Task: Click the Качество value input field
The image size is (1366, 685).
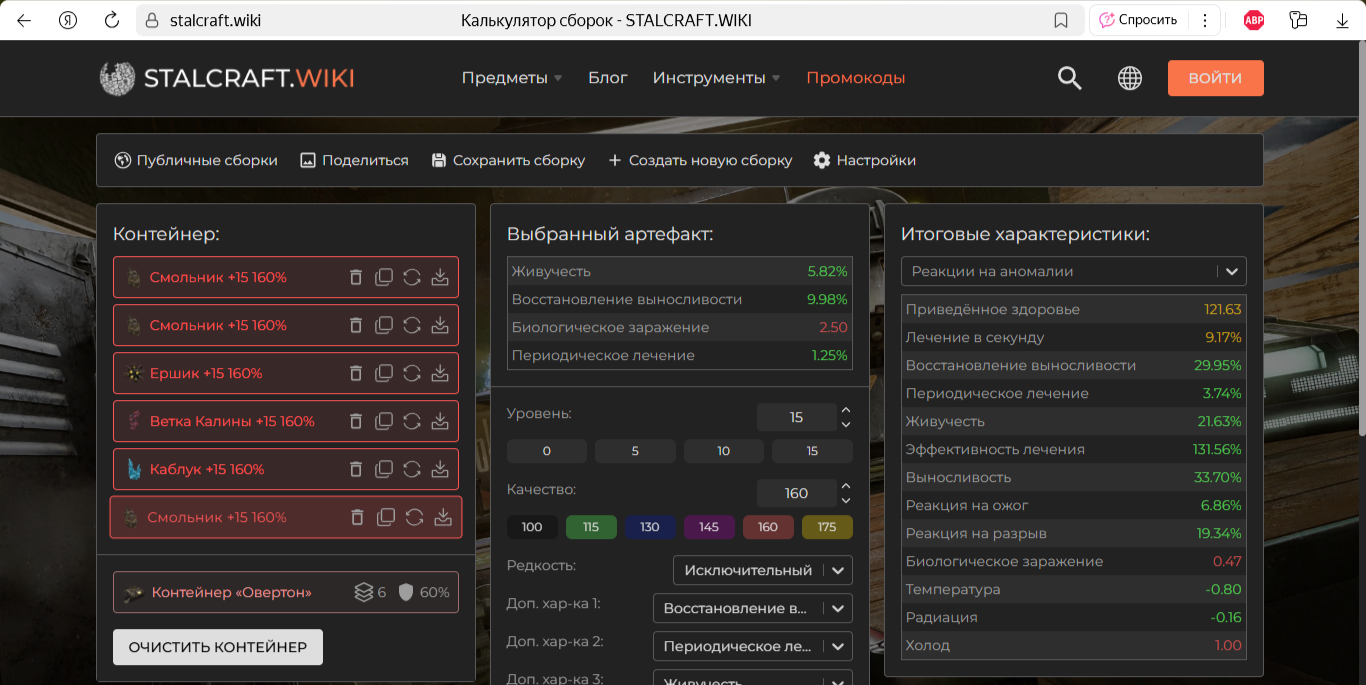Action: [x=795, y=493]
